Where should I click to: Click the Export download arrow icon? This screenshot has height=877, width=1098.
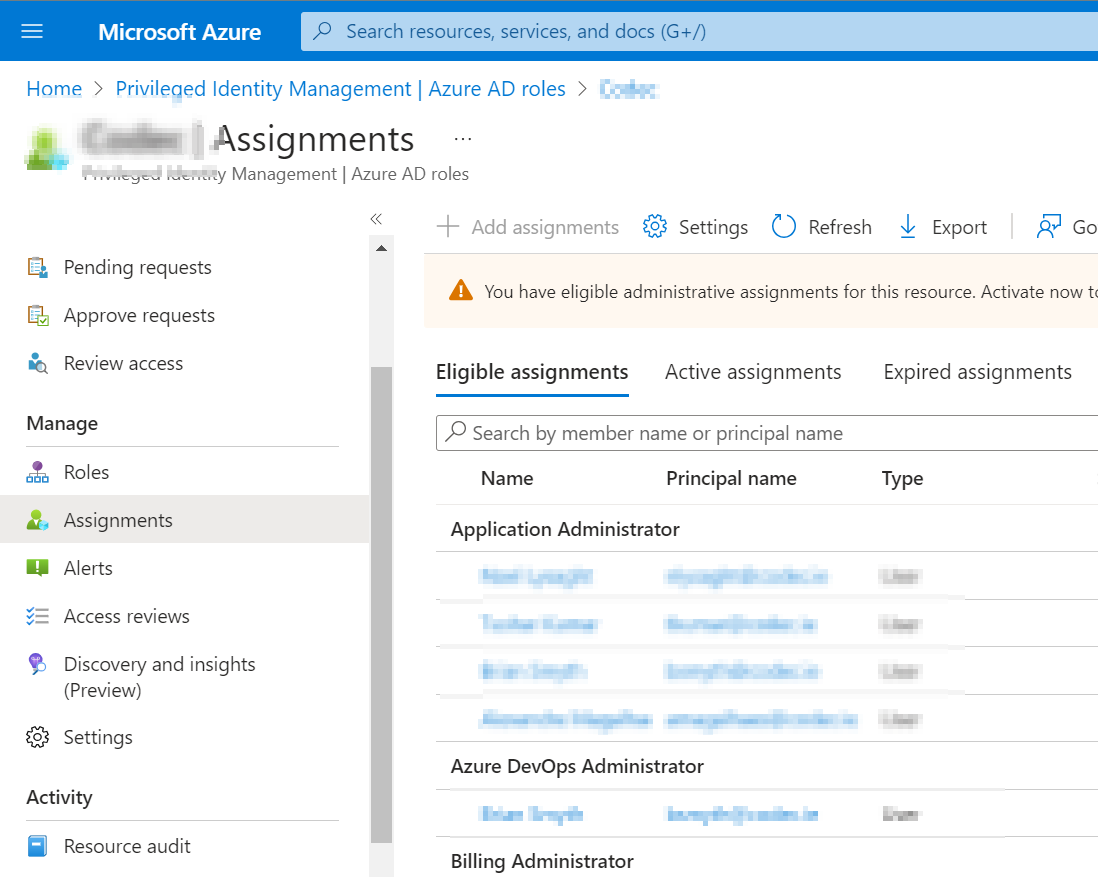(x=908, y=227)
